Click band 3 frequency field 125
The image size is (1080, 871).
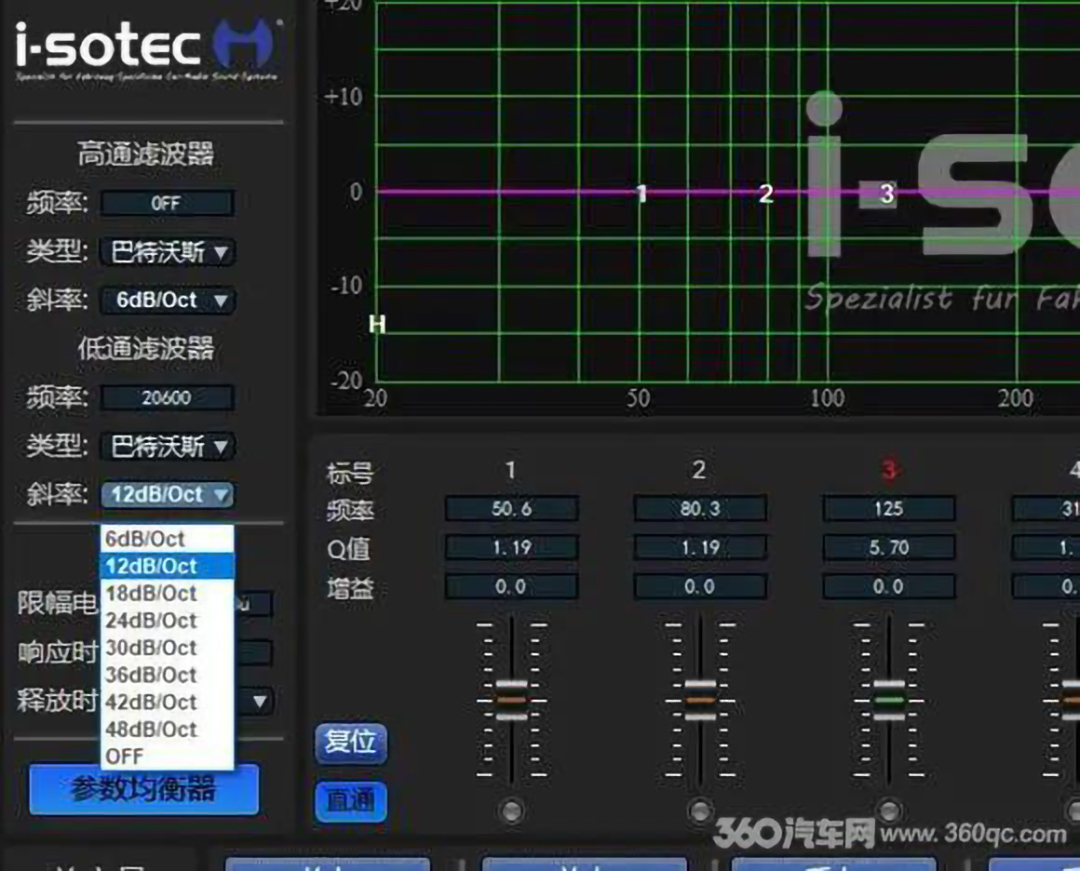889,509
